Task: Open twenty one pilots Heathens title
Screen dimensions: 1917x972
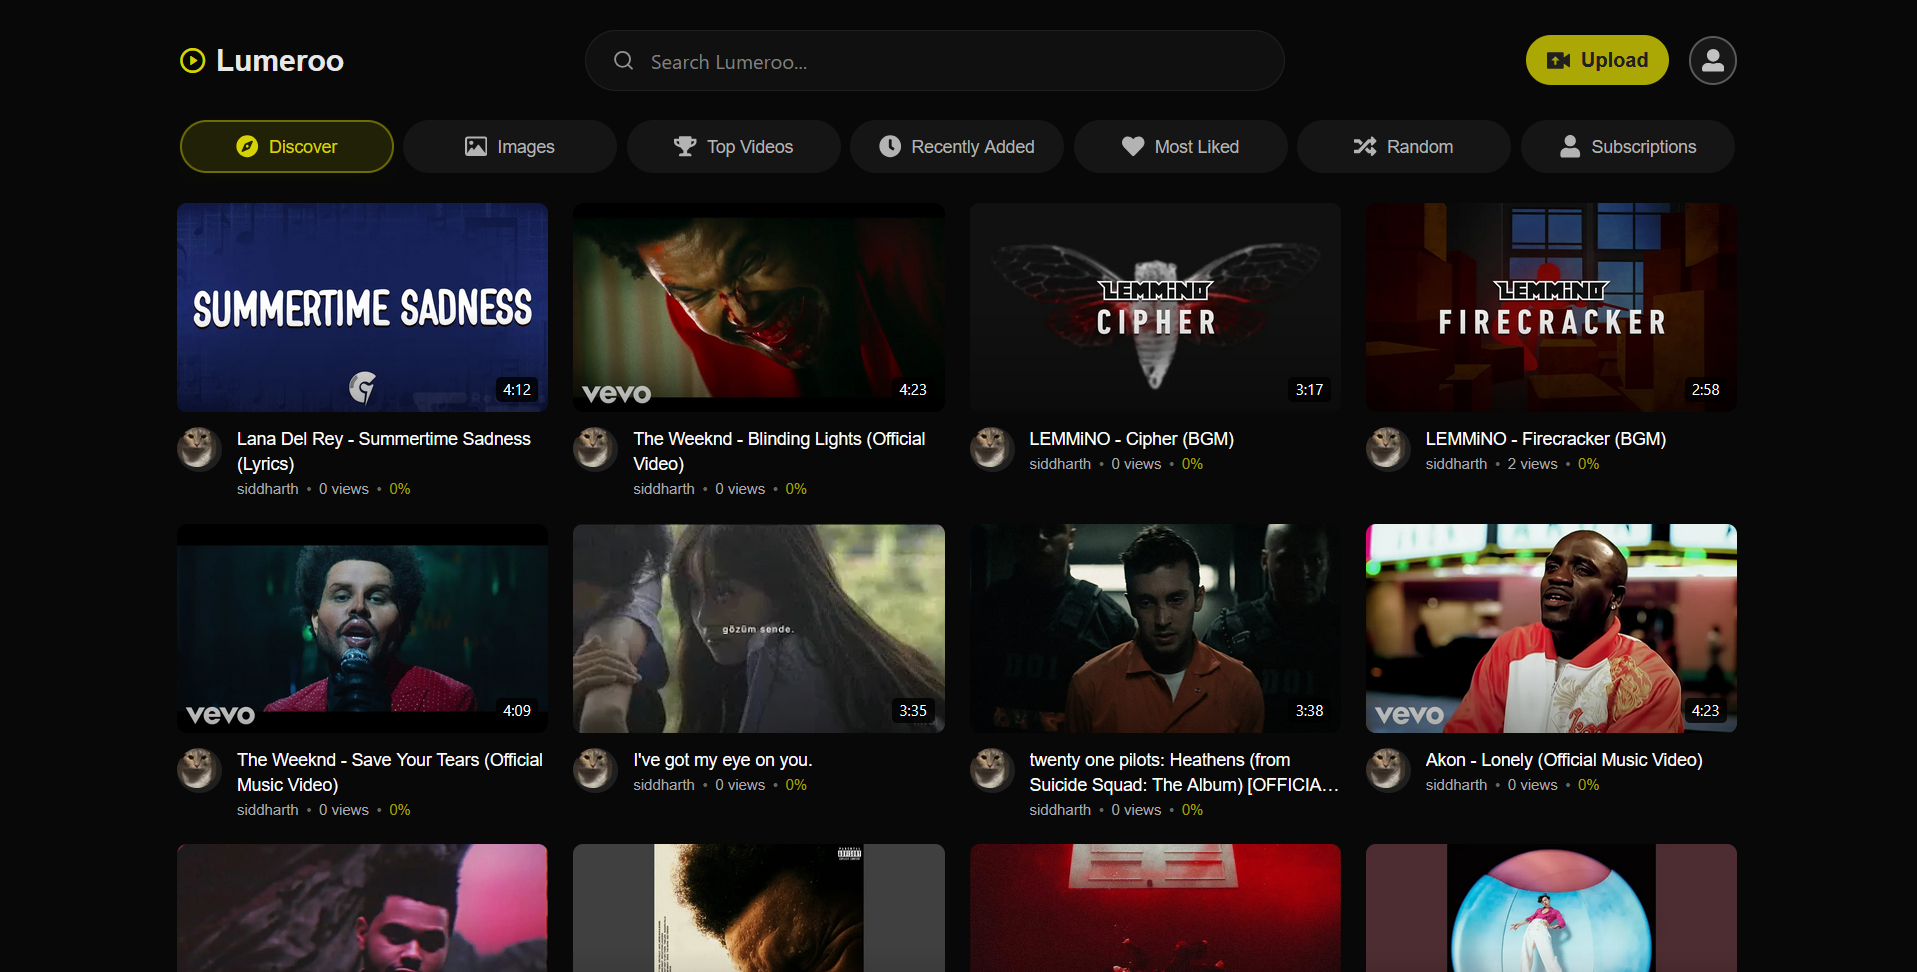Action: click(x=1184, y=772)
